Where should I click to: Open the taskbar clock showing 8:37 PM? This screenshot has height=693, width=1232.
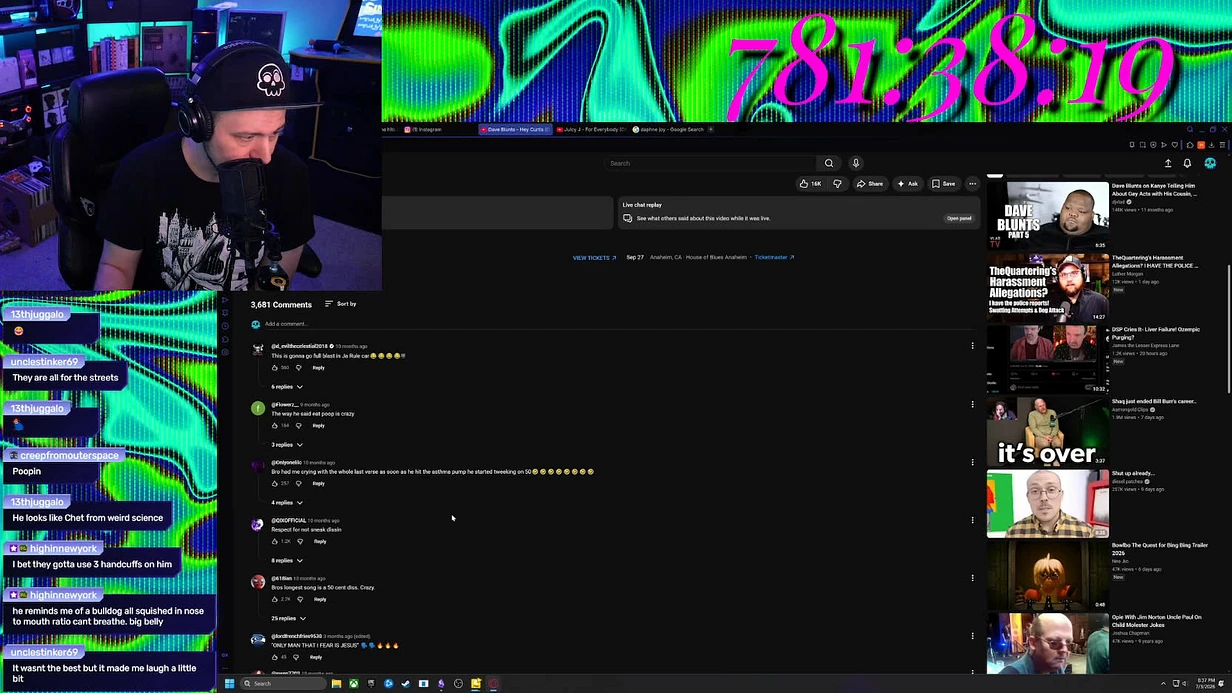pyautogui.click(x=1207, y=684)
